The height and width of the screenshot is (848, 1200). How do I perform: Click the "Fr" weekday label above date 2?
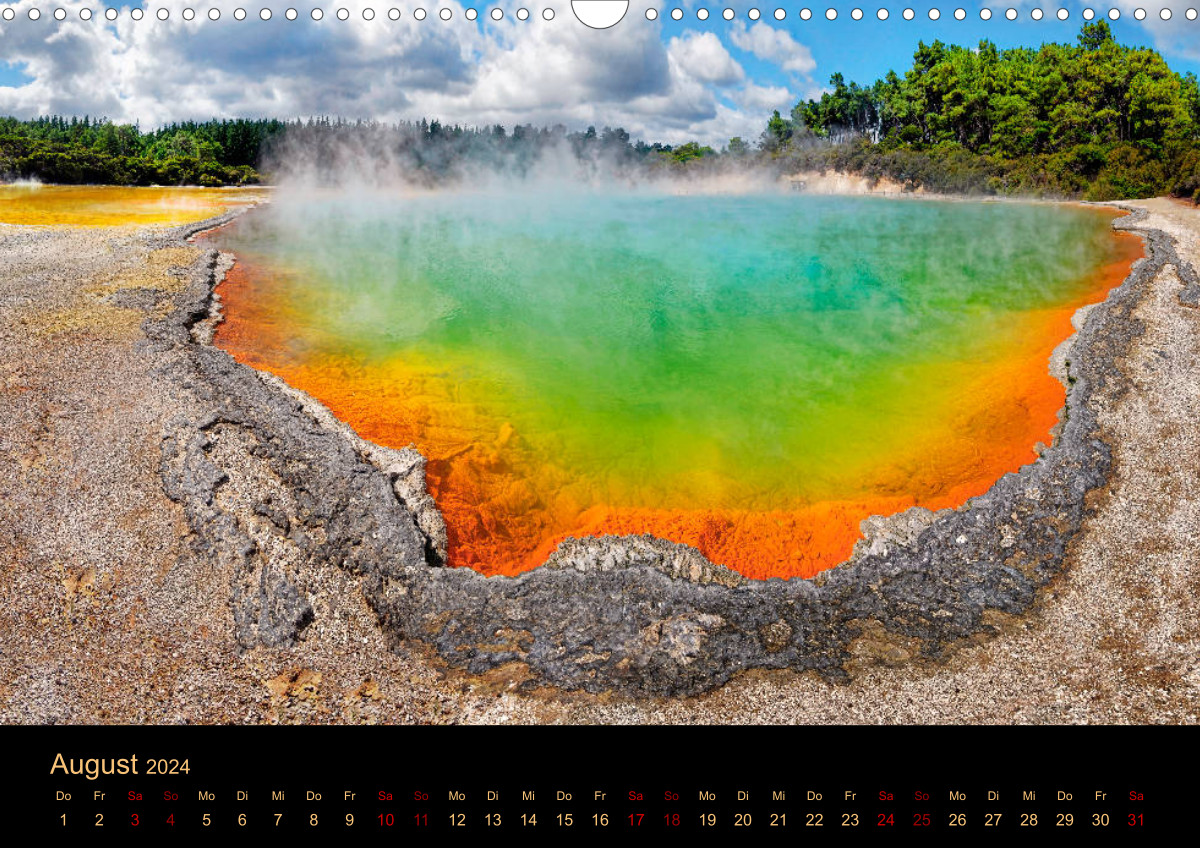[99, 796]
